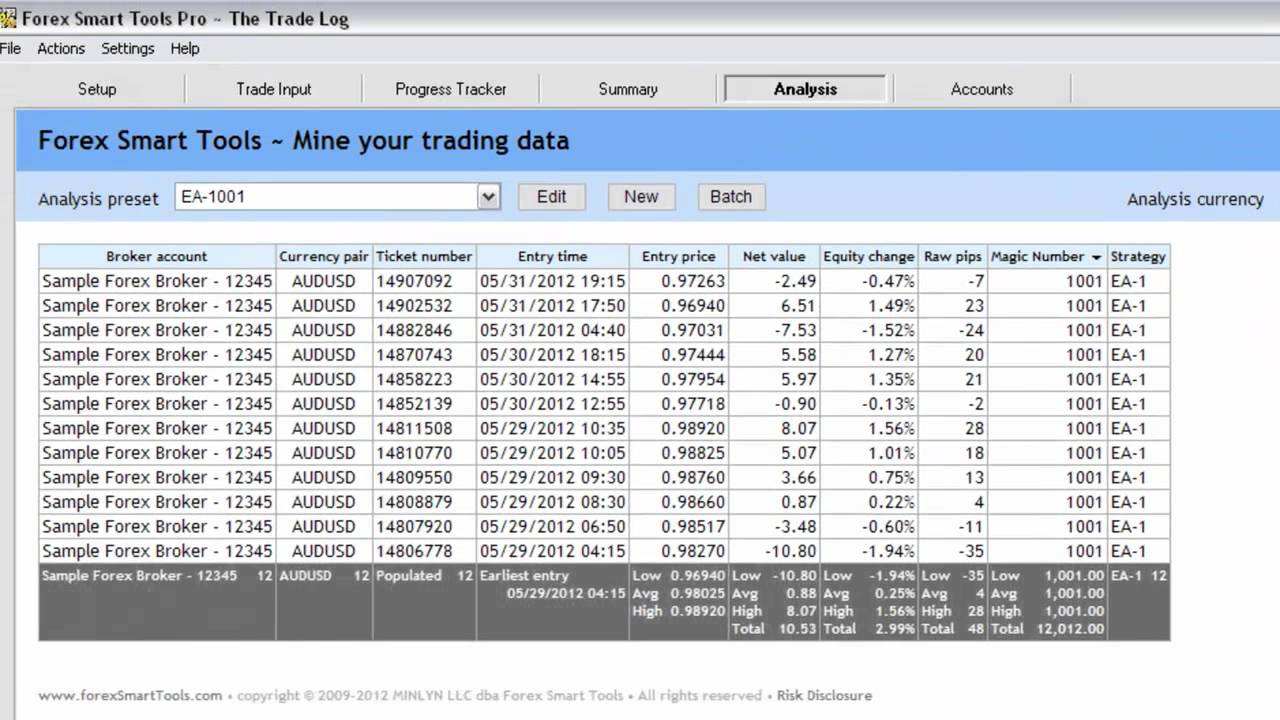The width and height of the screenshot is (1280, 720).
Task: Open the Help menu
Action: [185, 48]
